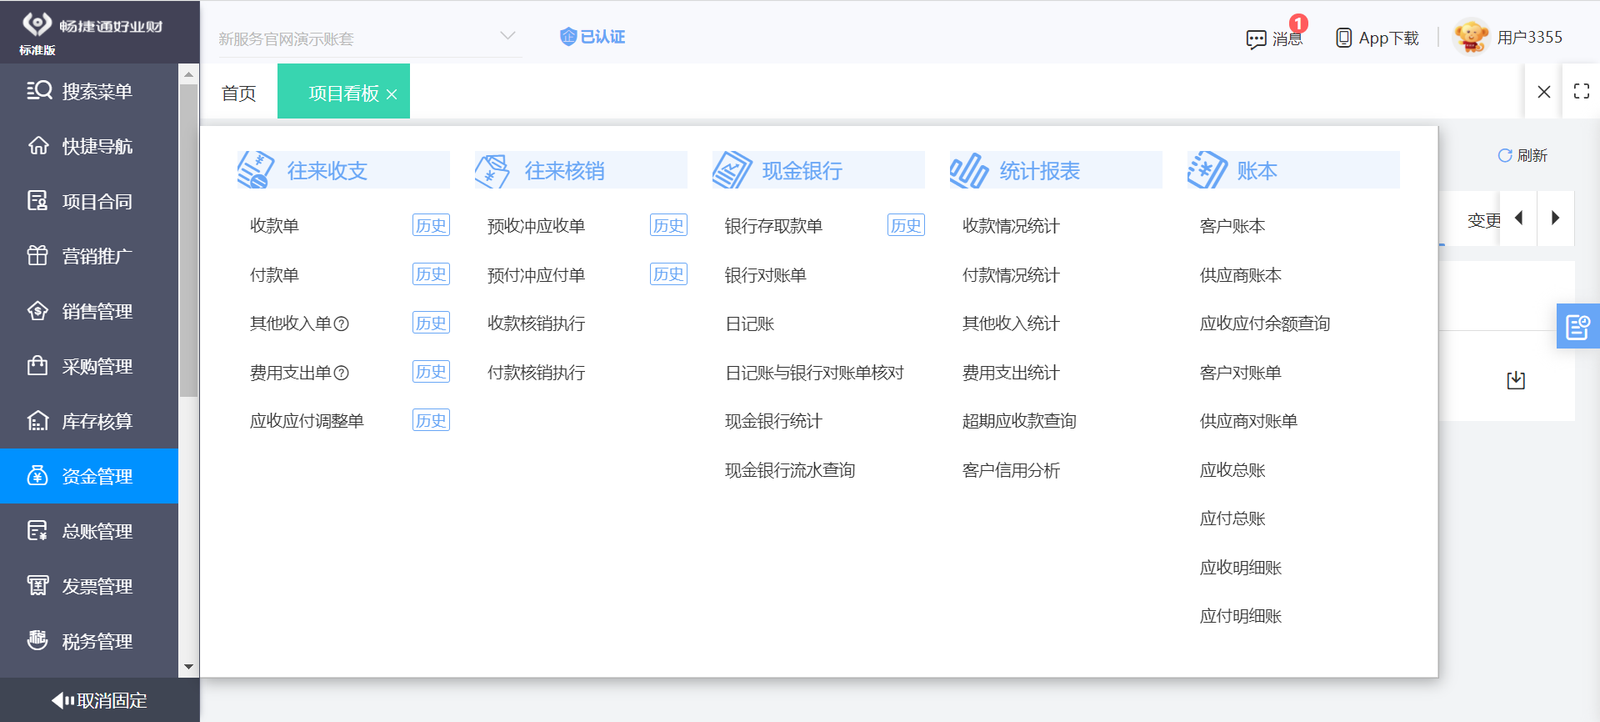Select 总账管理 ledger icon
1600x722 pixels.
point(38,531)
